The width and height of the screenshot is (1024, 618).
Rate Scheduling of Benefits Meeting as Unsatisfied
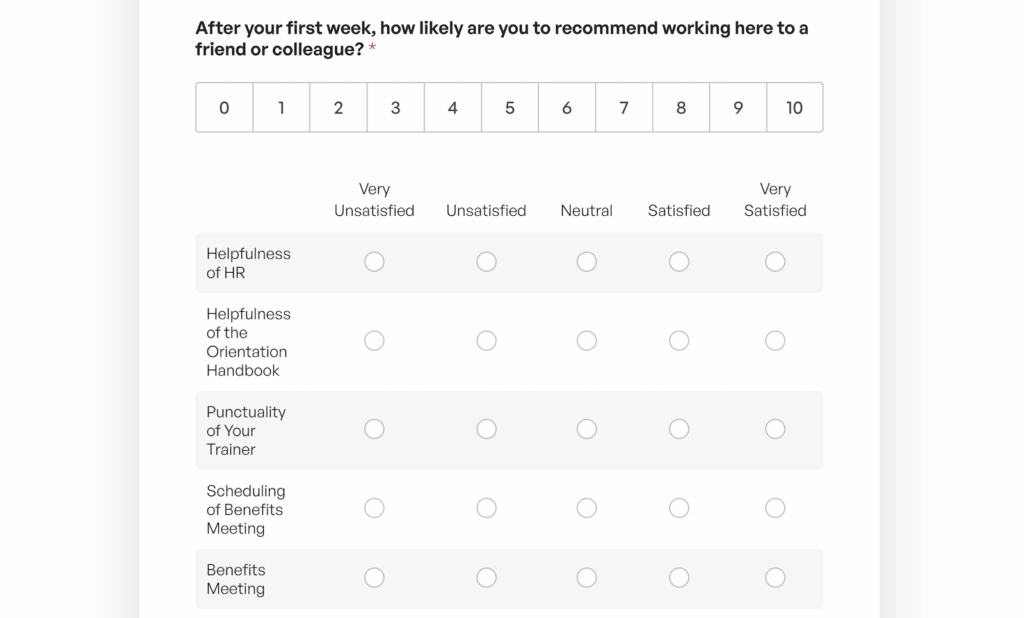coord(486,508)
